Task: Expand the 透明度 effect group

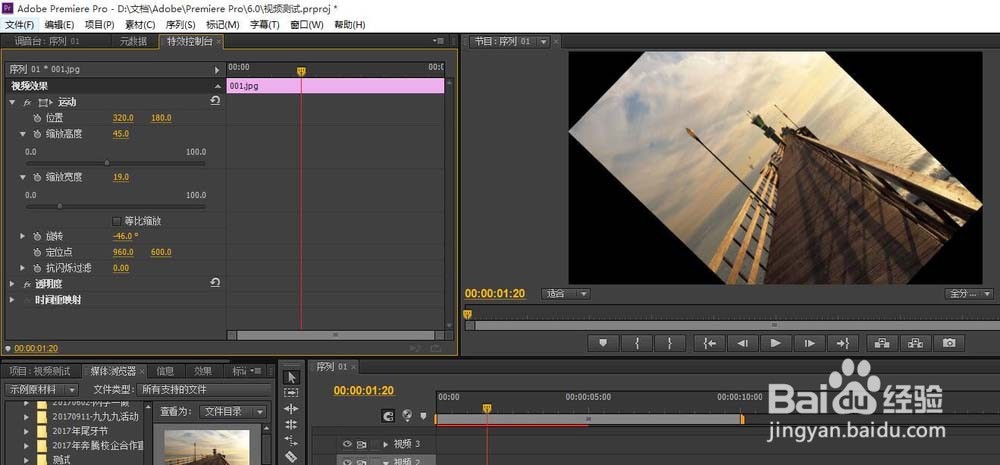Action: (12, 284)
